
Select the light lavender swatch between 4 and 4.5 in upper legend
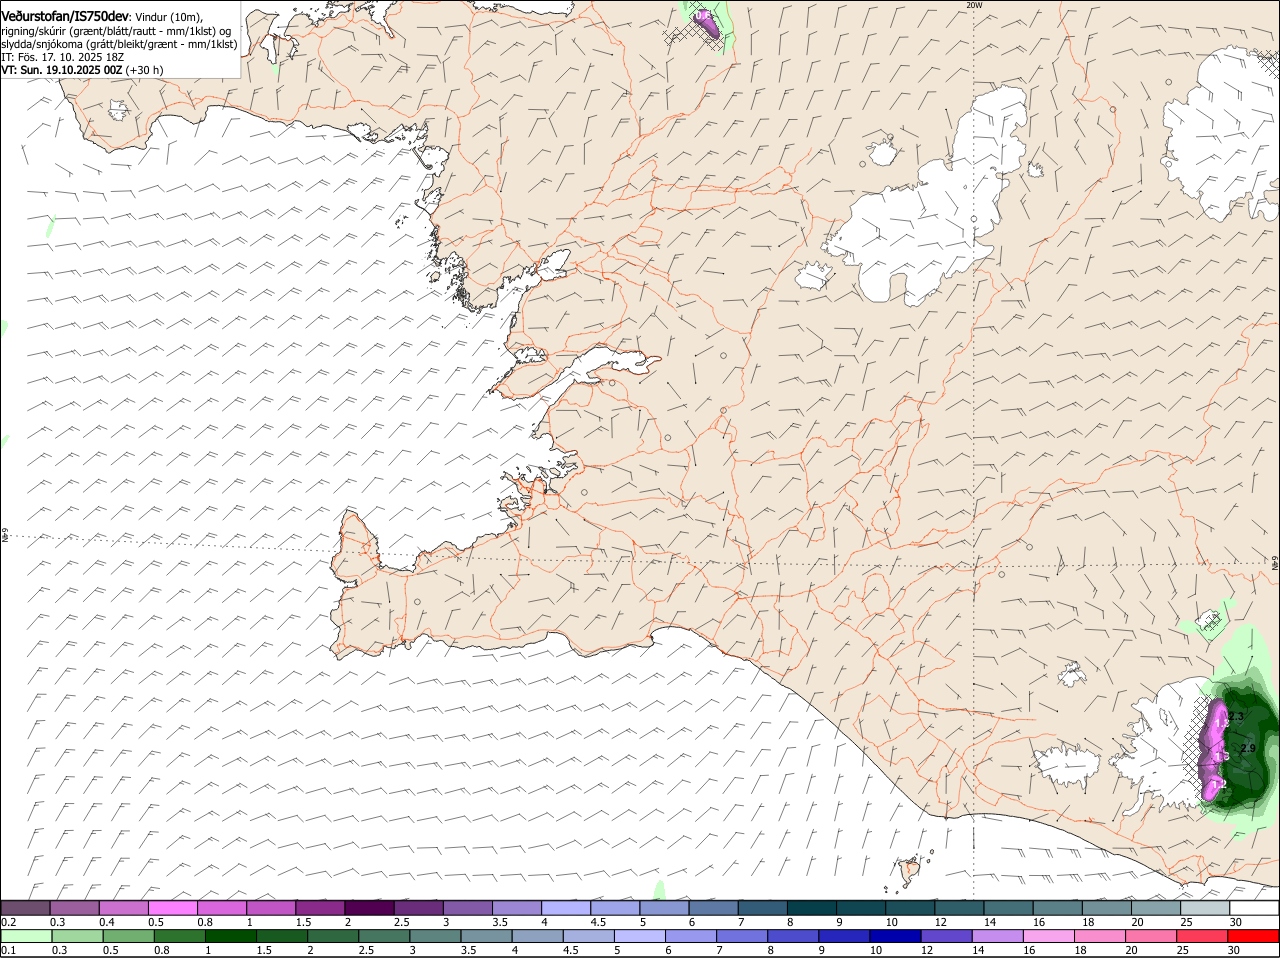click(x=565, y=908)
